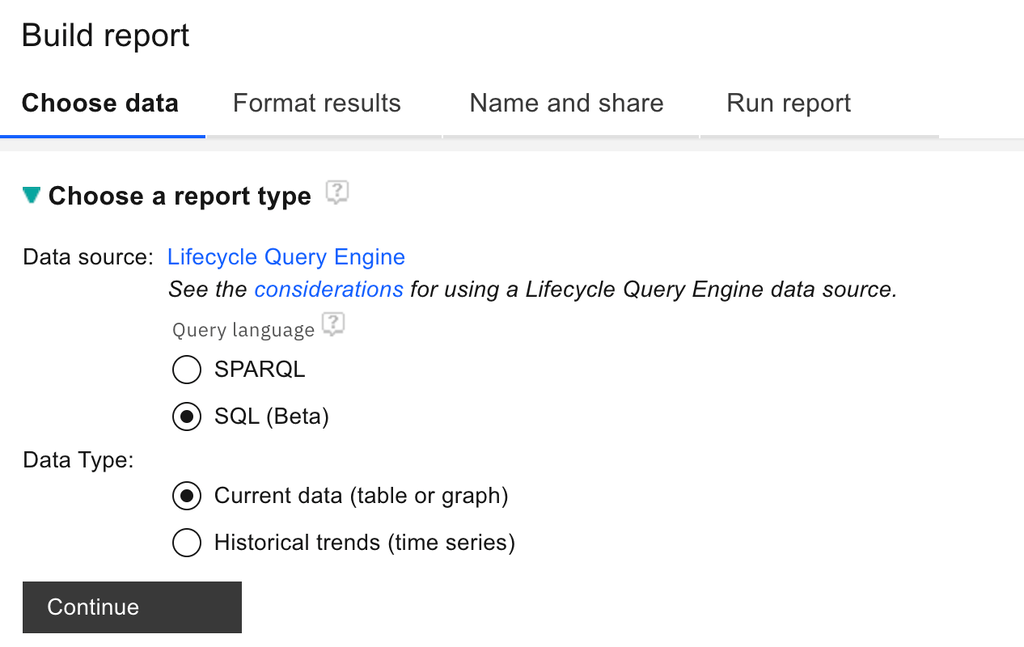Click the Build report page title
Image resolution: width=1024 pixels, height=647 pixels.
coord(105,36)
